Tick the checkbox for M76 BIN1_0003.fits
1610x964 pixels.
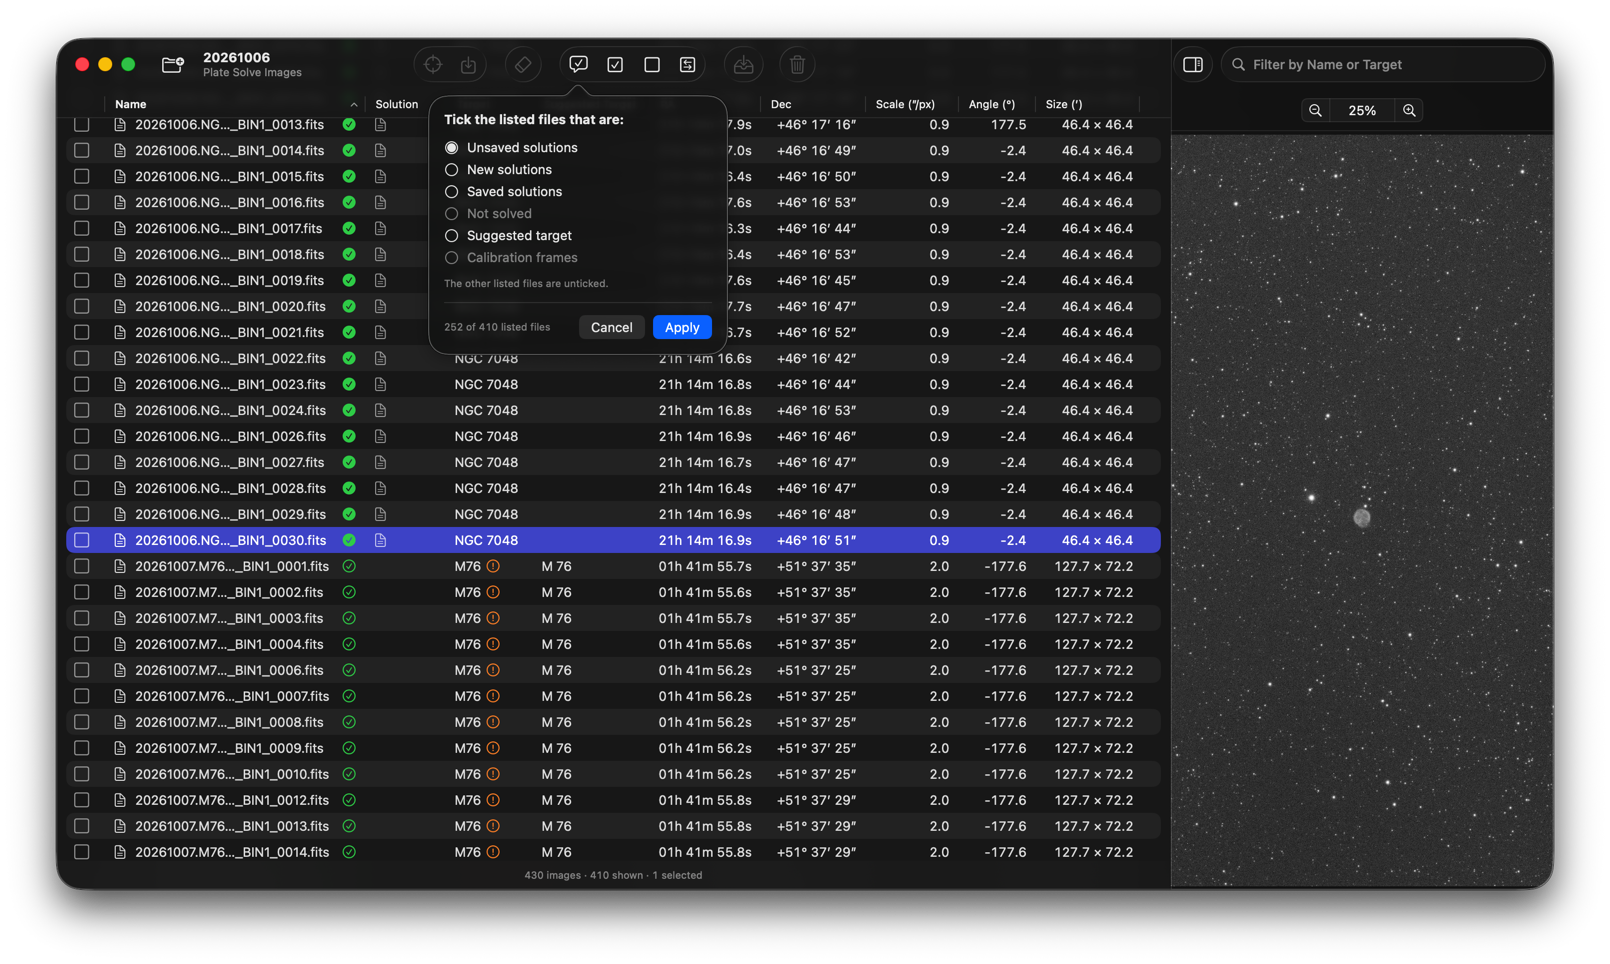click(82, 618)
